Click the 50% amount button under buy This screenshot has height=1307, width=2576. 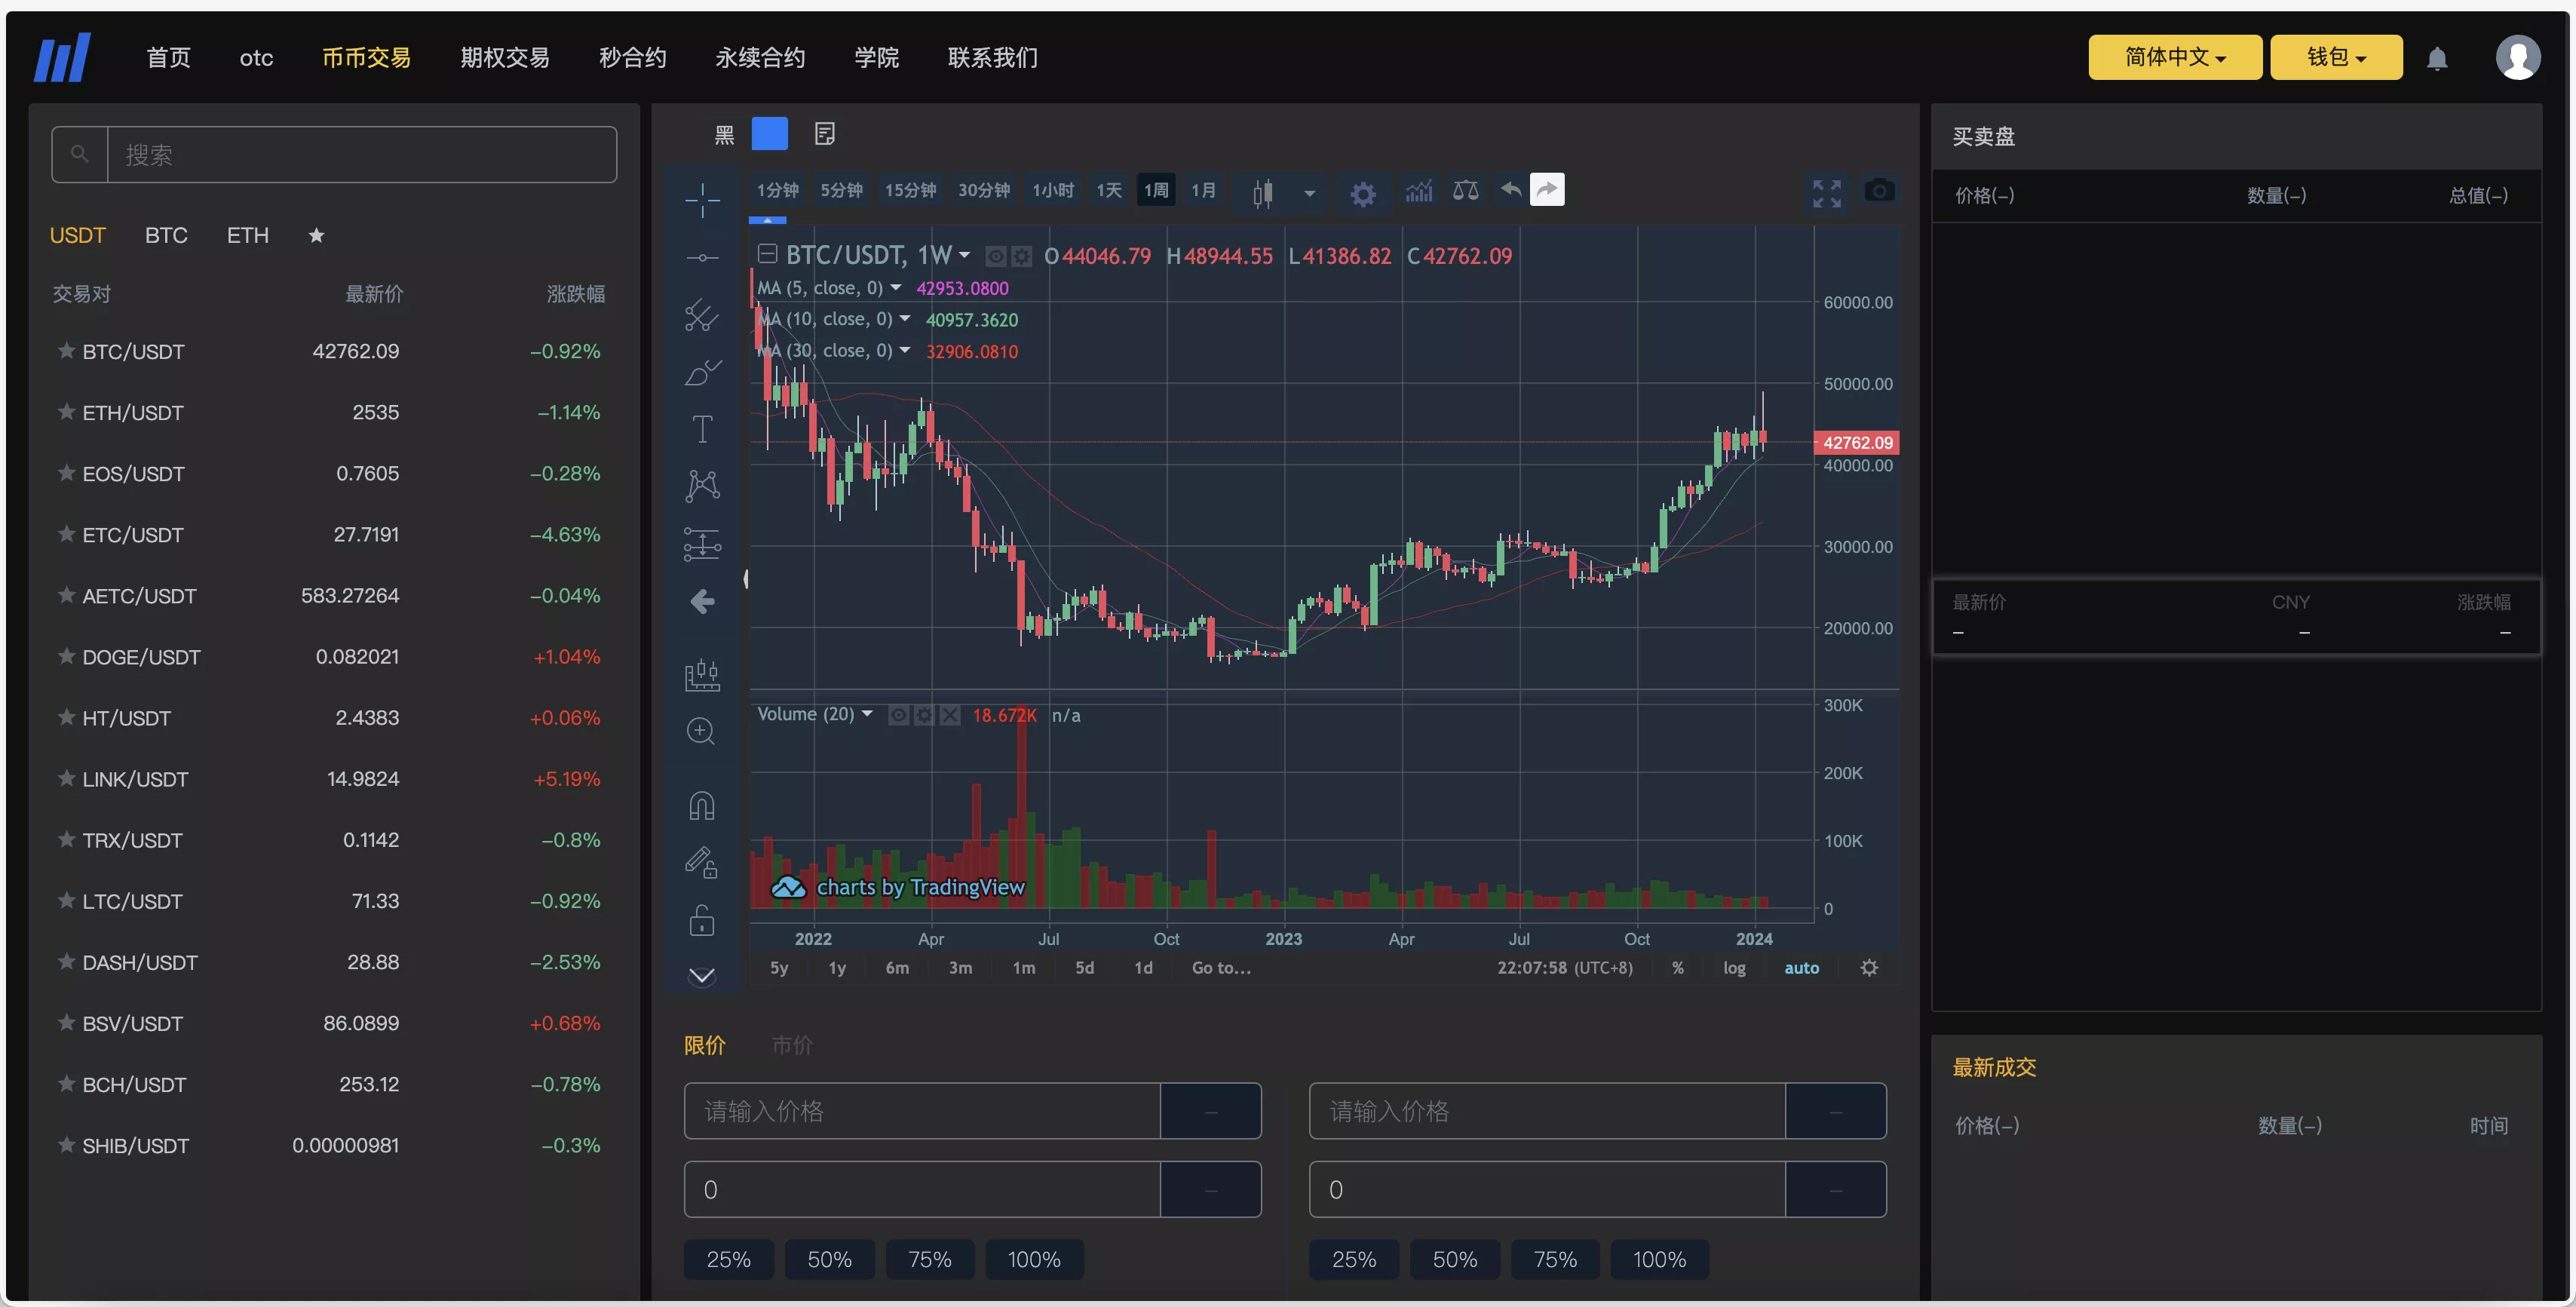(829, 1259)
